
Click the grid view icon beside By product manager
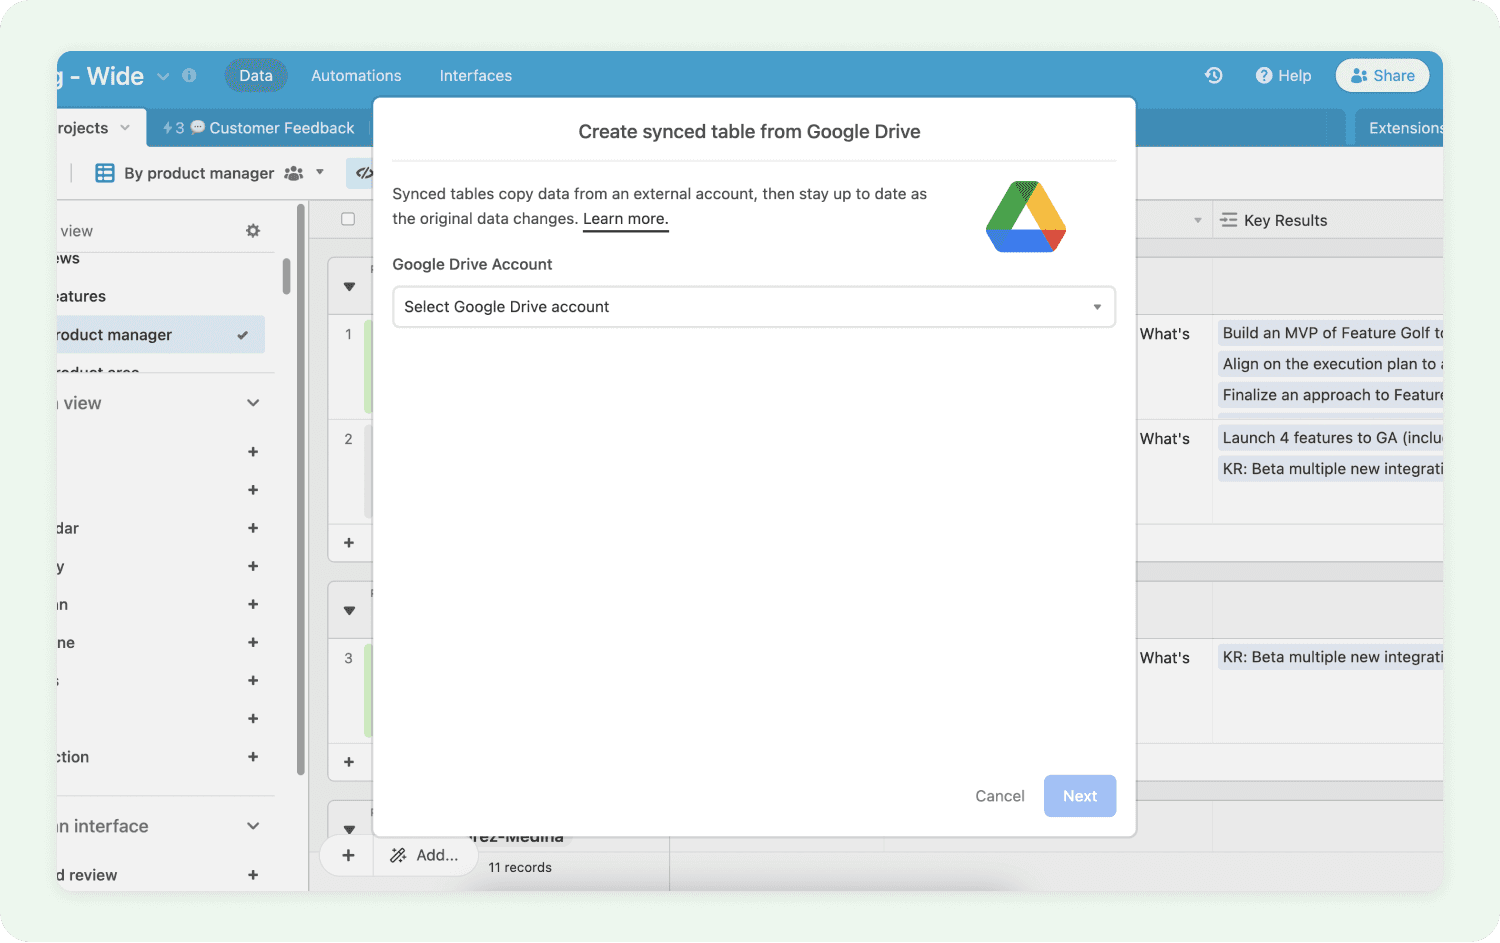pos(104,173)
